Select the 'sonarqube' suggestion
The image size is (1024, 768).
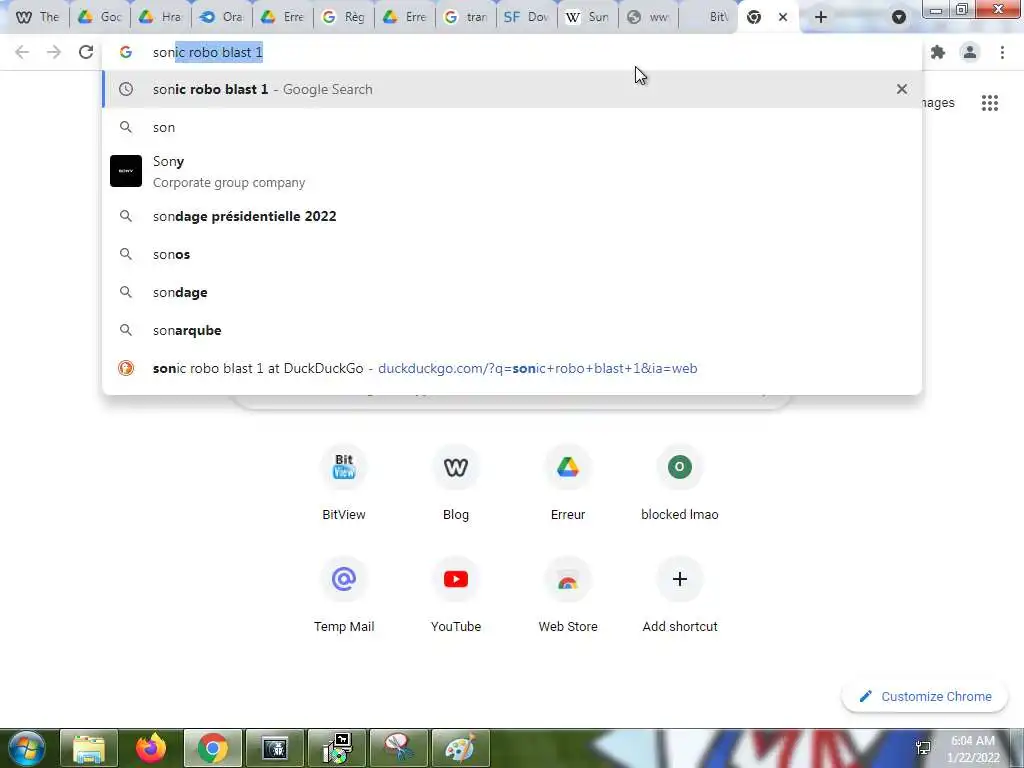click(x=512, y=330)
